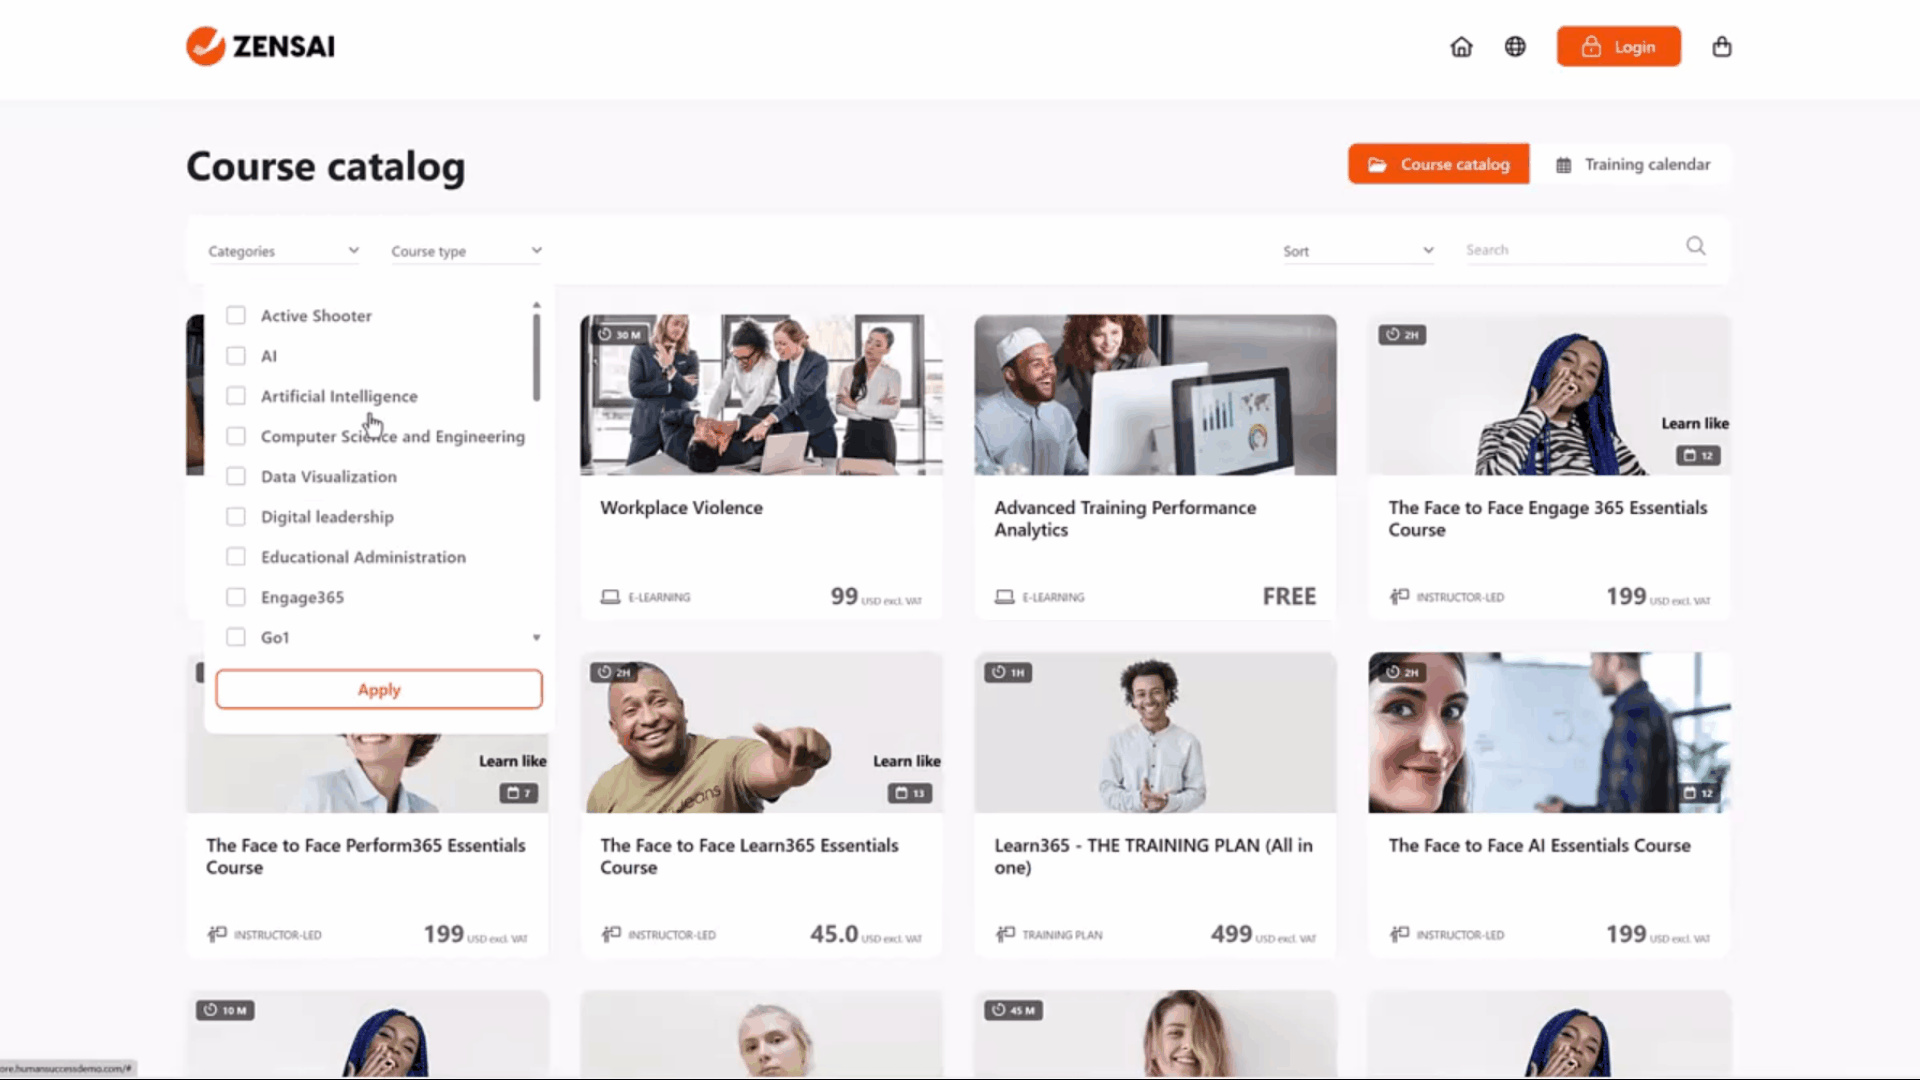The height and width of the screenshot is (1080, 1920).
Task: Collapse the Categories dropdown
Action: click(283, 251)
